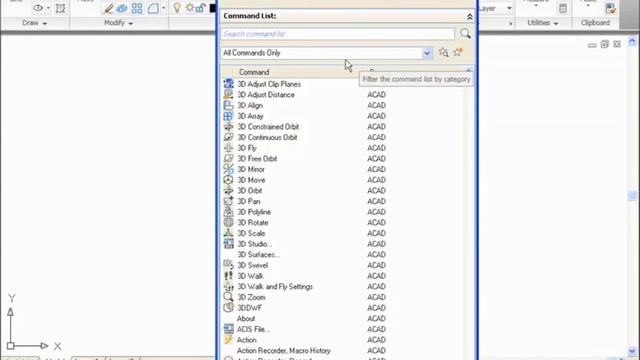Select the Action Recorder, Macro History row
This screenshot has width=640, height=360.
point(343,350)
